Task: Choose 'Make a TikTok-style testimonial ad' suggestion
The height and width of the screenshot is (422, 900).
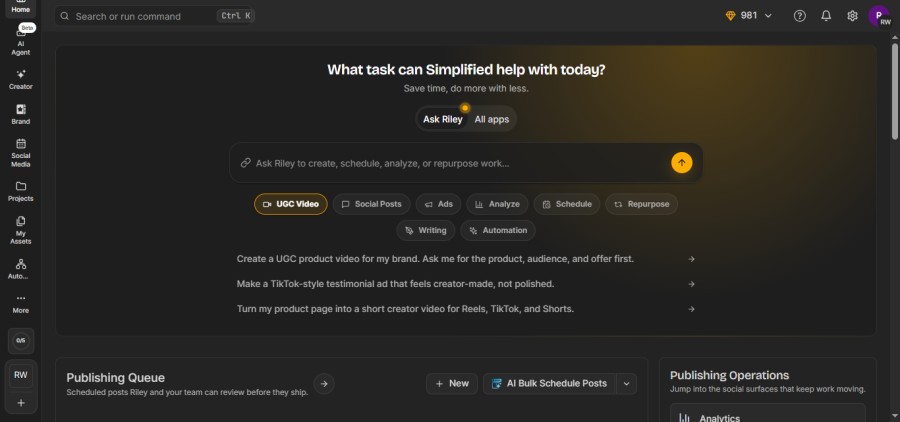Action: pos(395,284)
